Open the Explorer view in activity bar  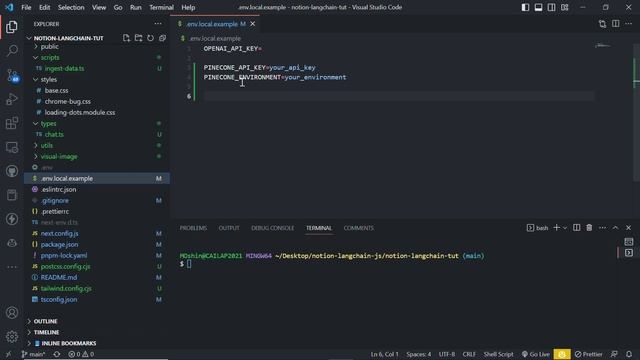click(12, 27)
